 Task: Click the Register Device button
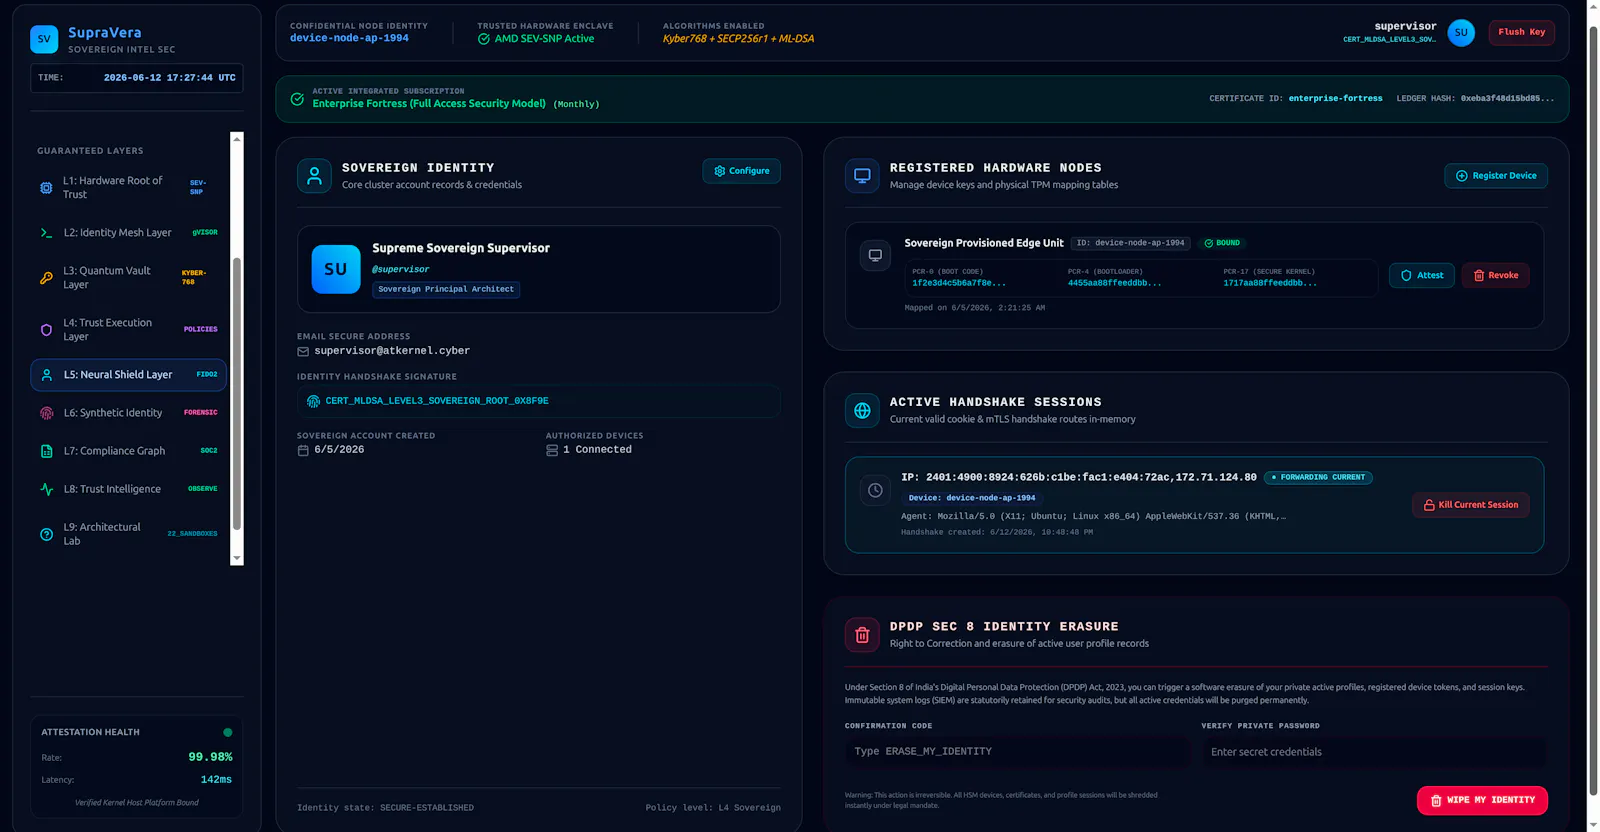1496,176
